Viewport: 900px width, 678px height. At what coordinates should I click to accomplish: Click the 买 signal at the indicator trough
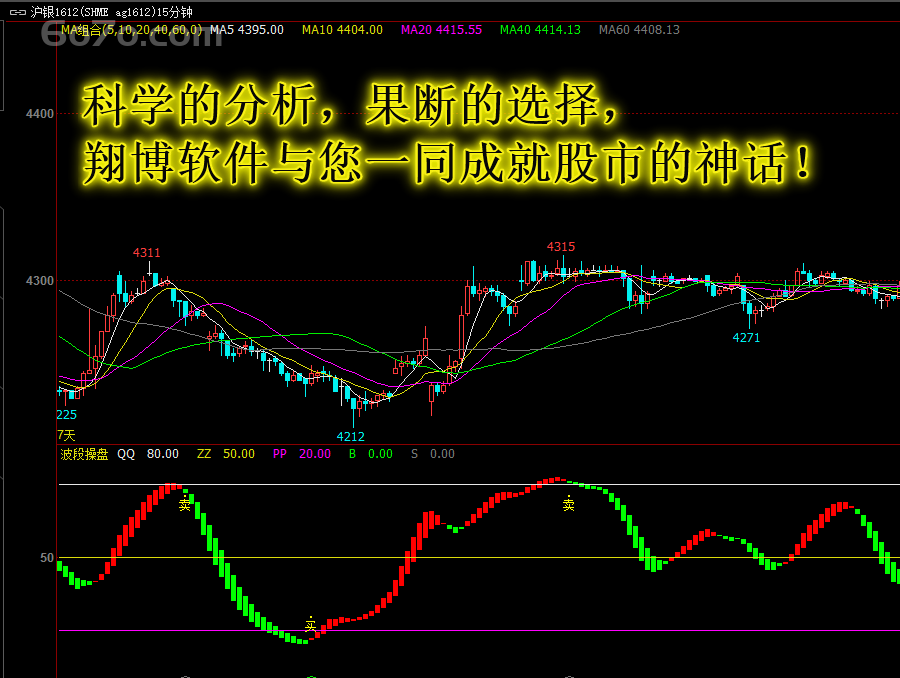pyautogui.click(x=311, y=625)
